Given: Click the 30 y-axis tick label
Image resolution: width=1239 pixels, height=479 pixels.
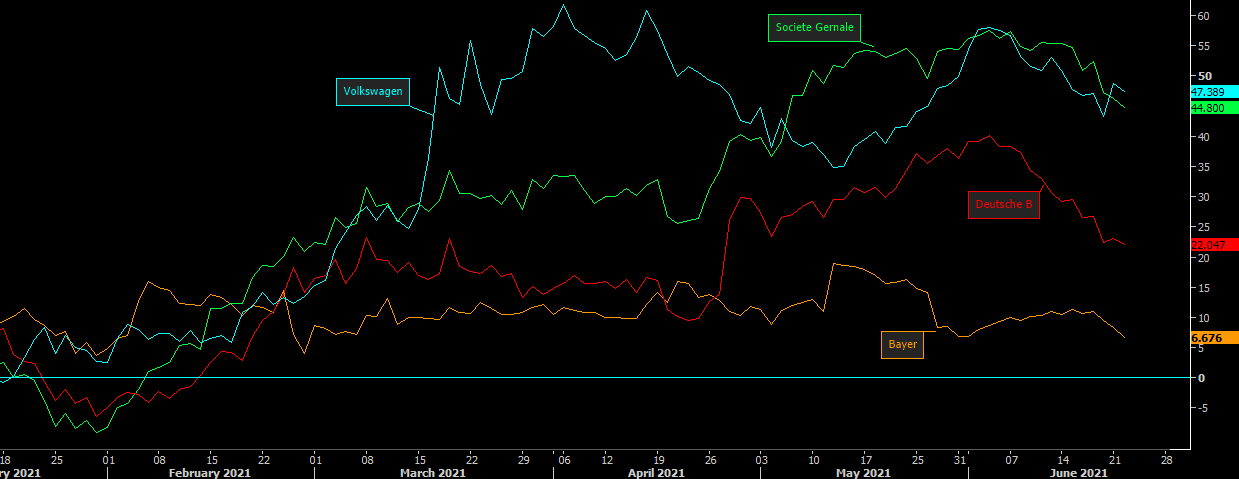Looking at the screenshot, I should (1204, 197).
